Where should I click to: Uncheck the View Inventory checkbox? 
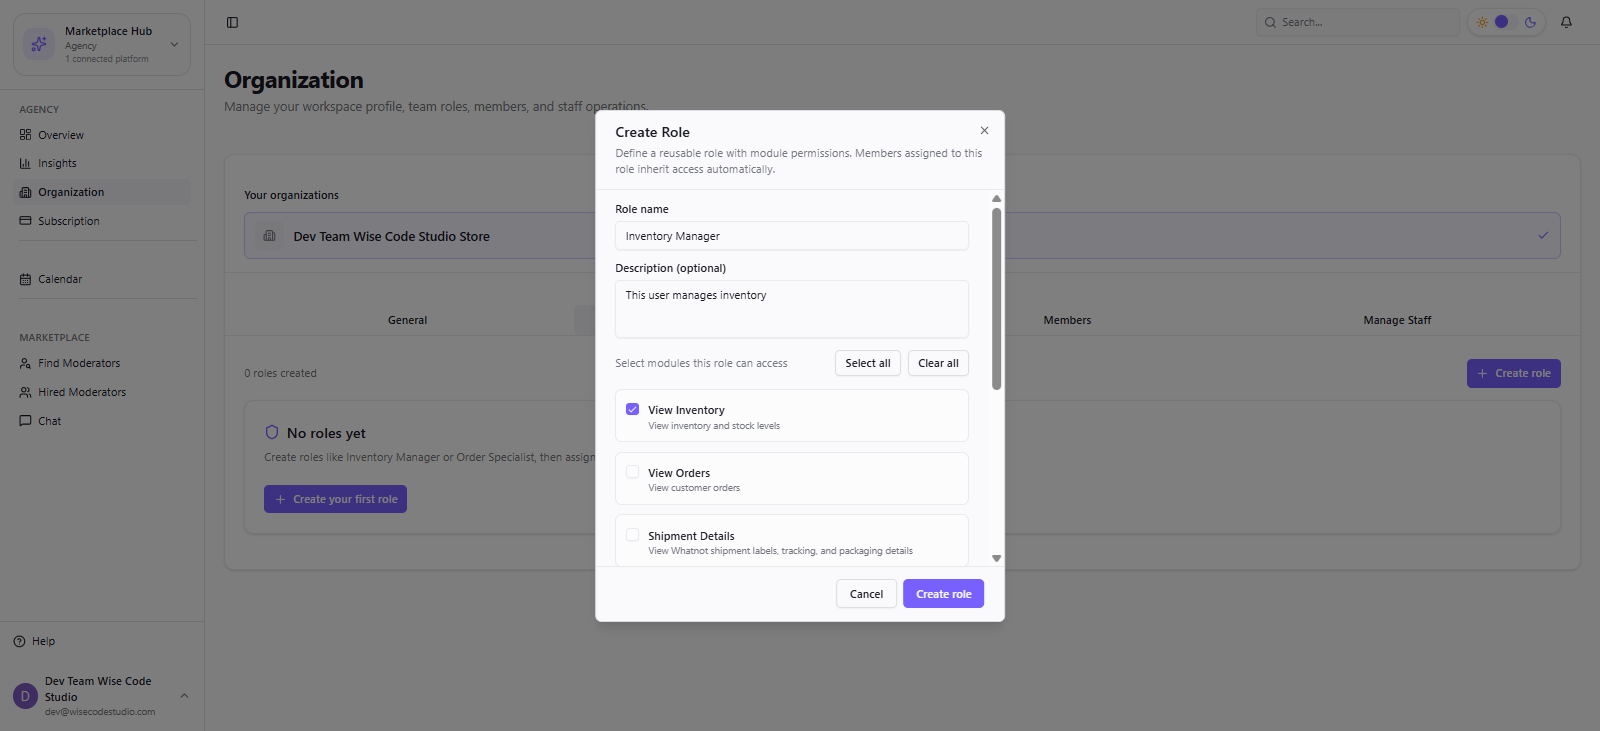[x=632, y=409]
